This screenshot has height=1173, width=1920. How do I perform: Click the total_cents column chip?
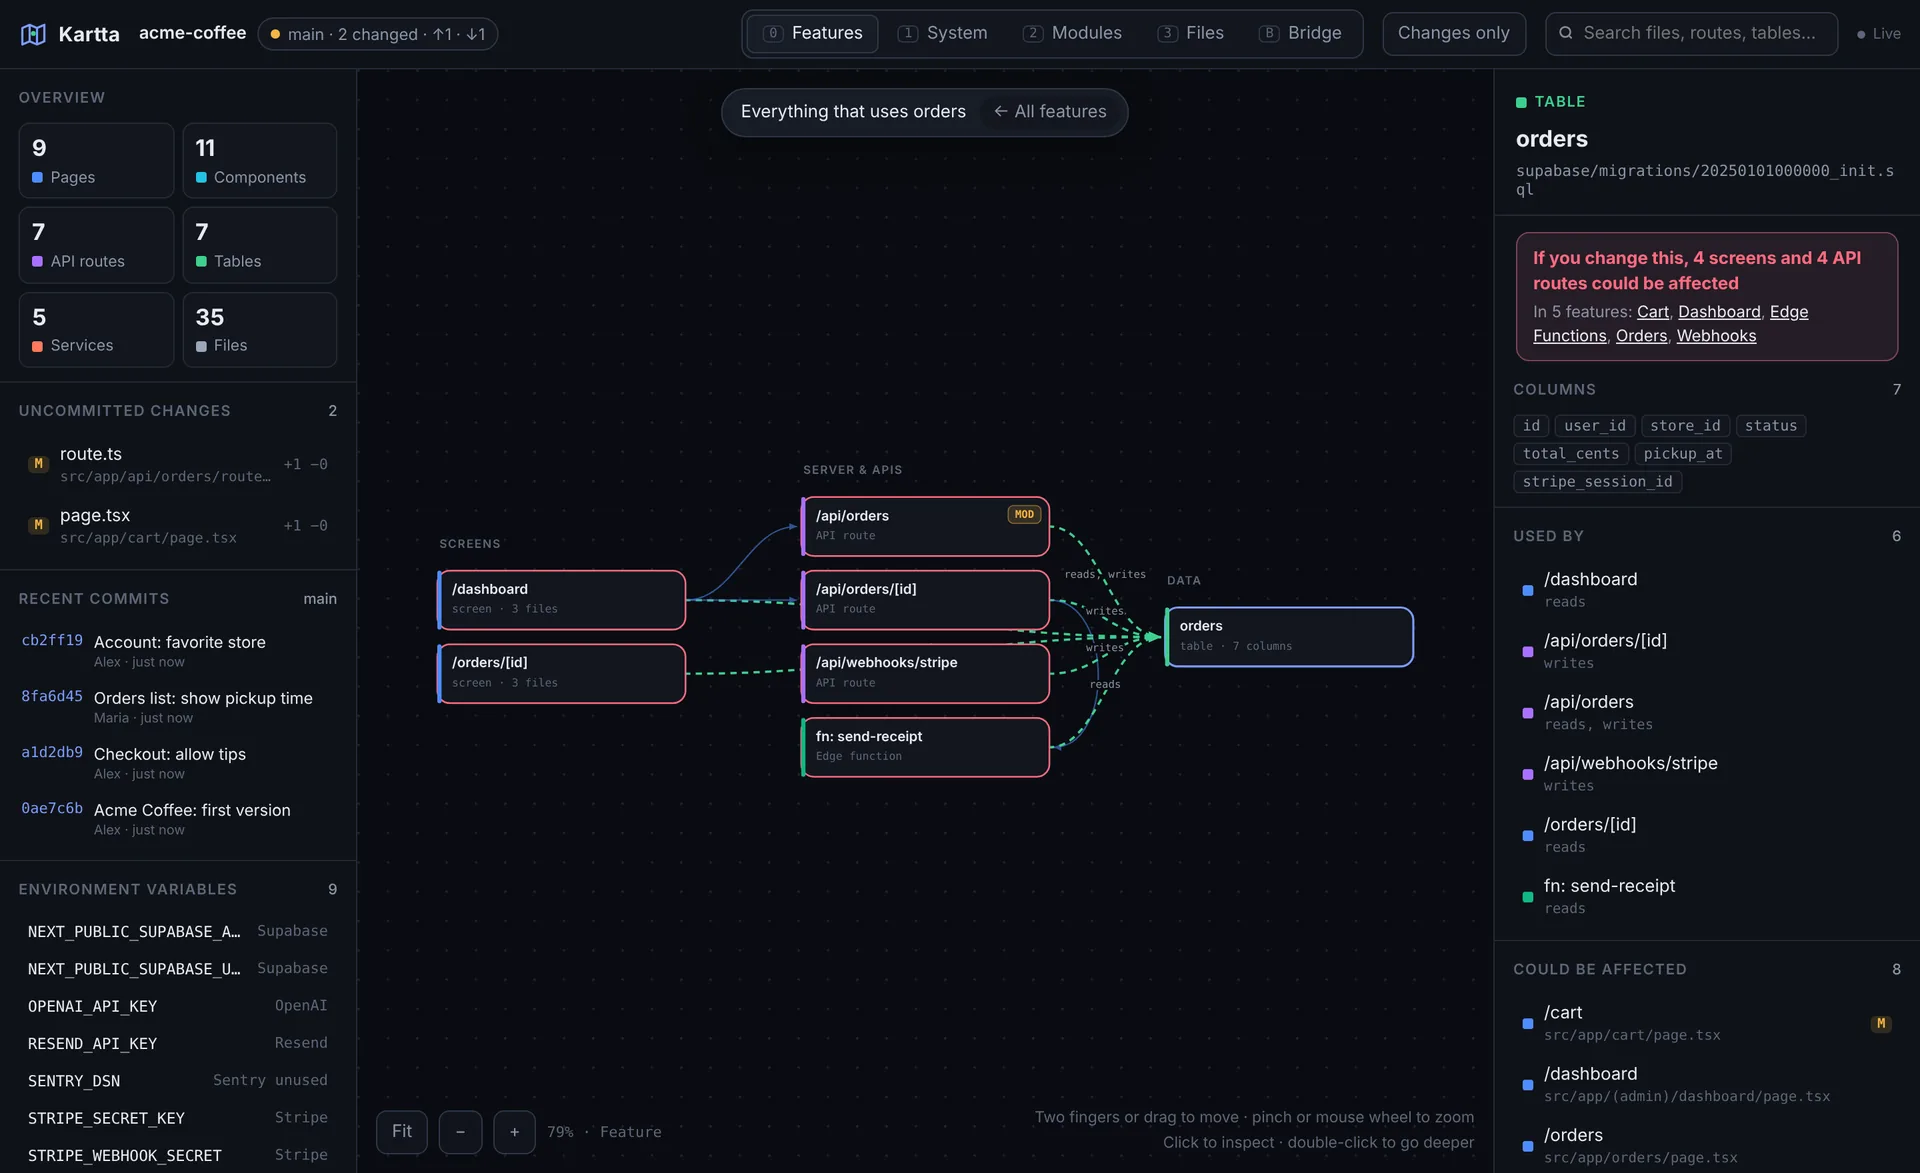click(1570, 454)
